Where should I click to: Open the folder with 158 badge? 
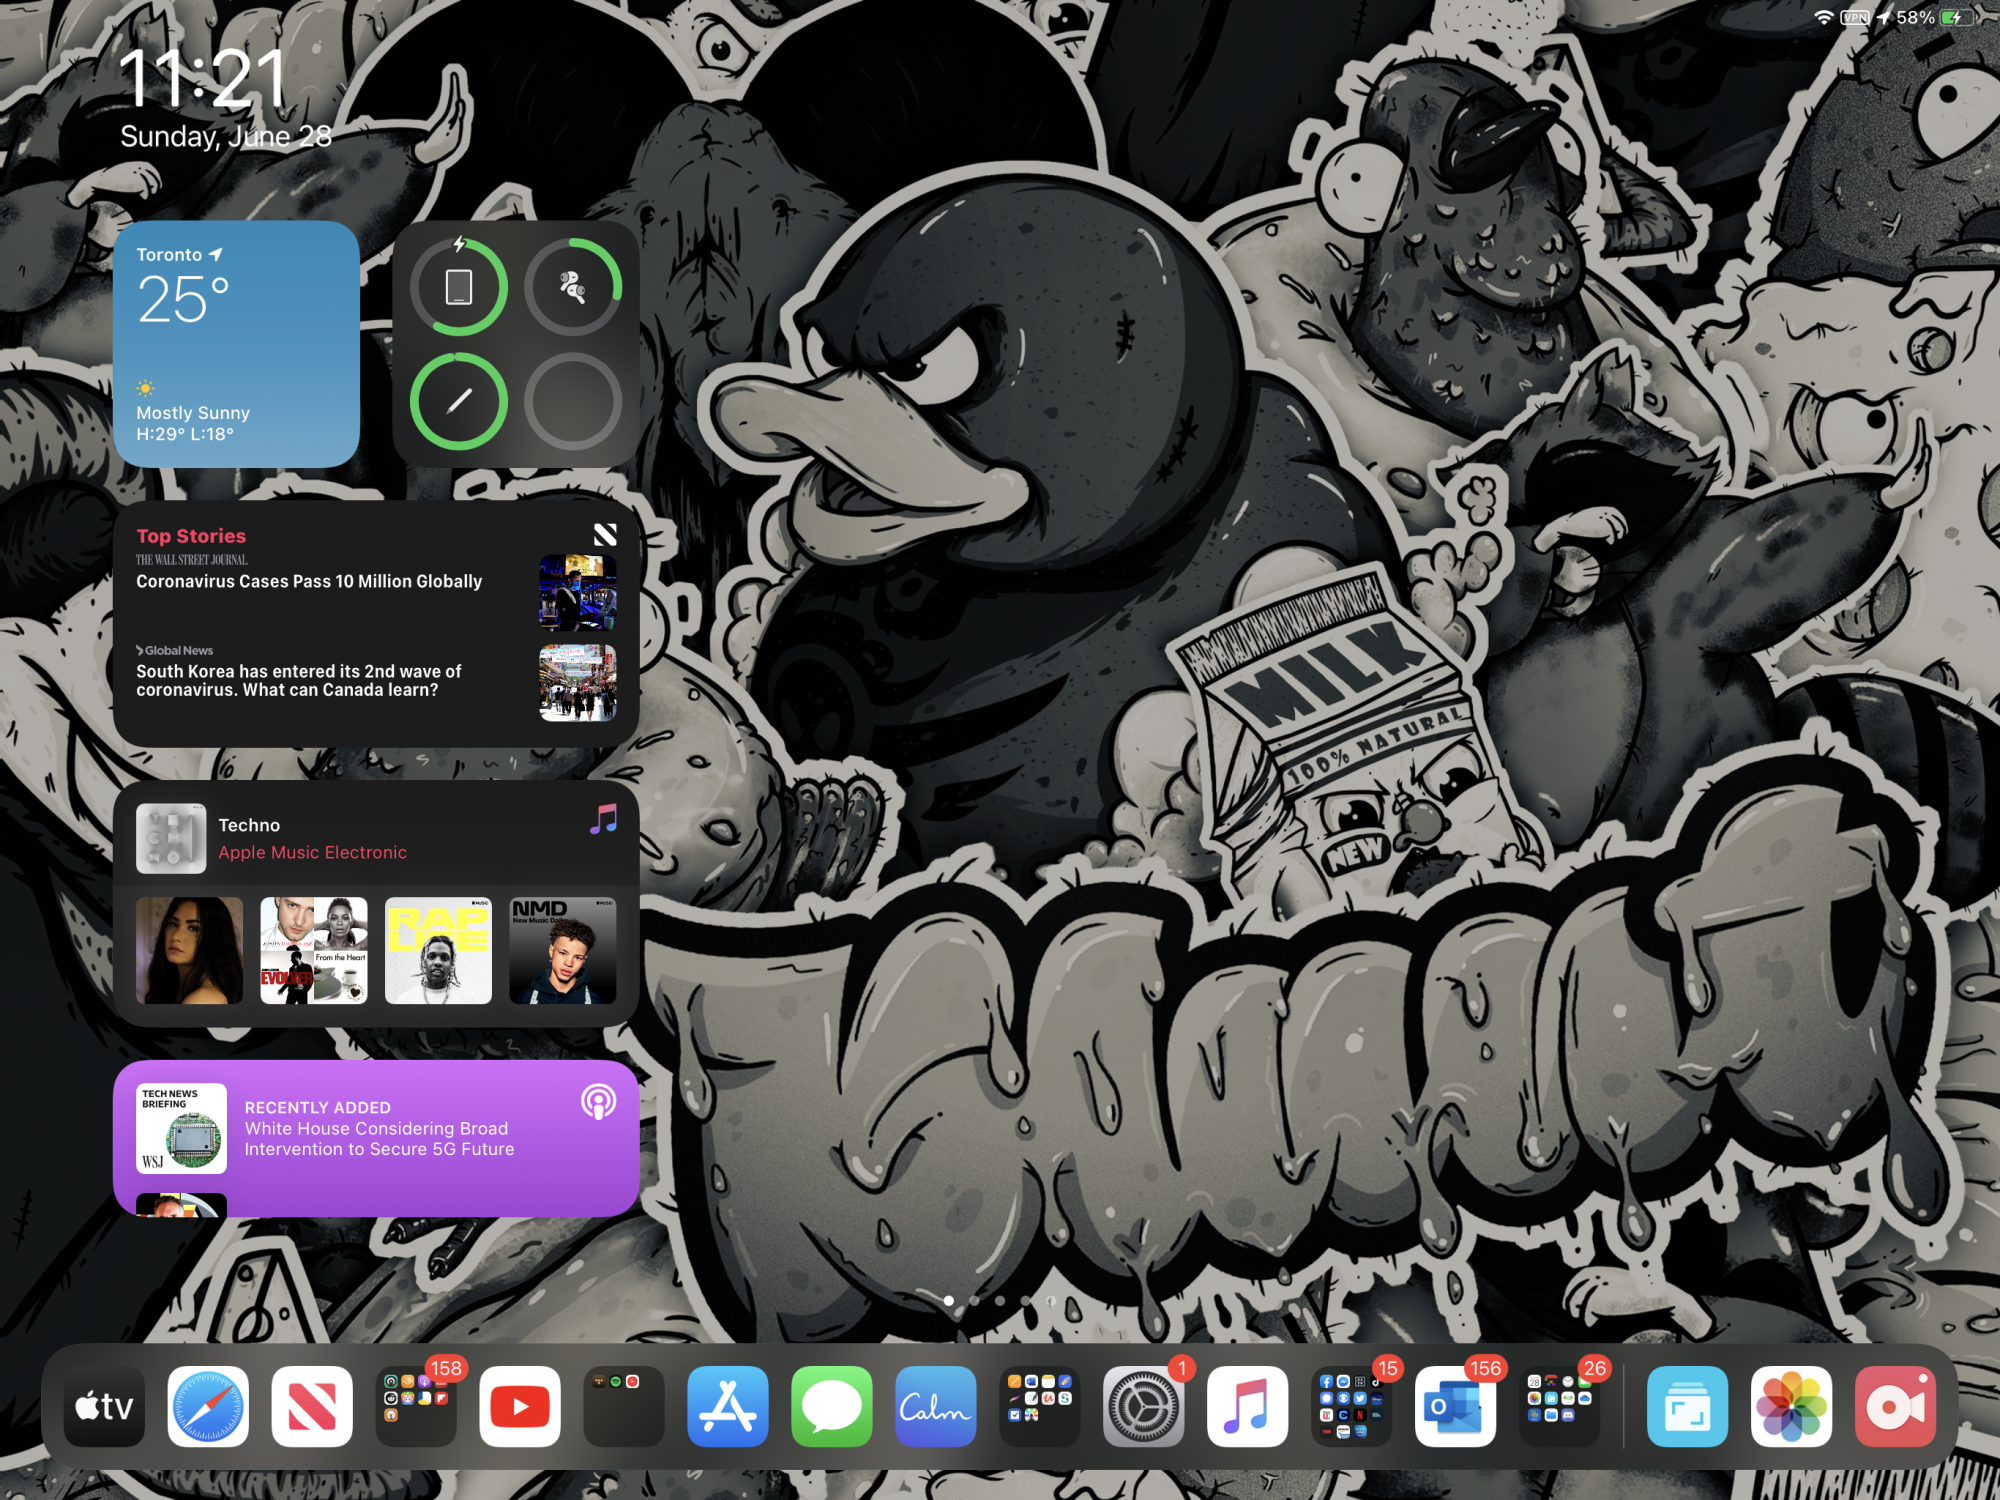click(x=416, y=1406)
